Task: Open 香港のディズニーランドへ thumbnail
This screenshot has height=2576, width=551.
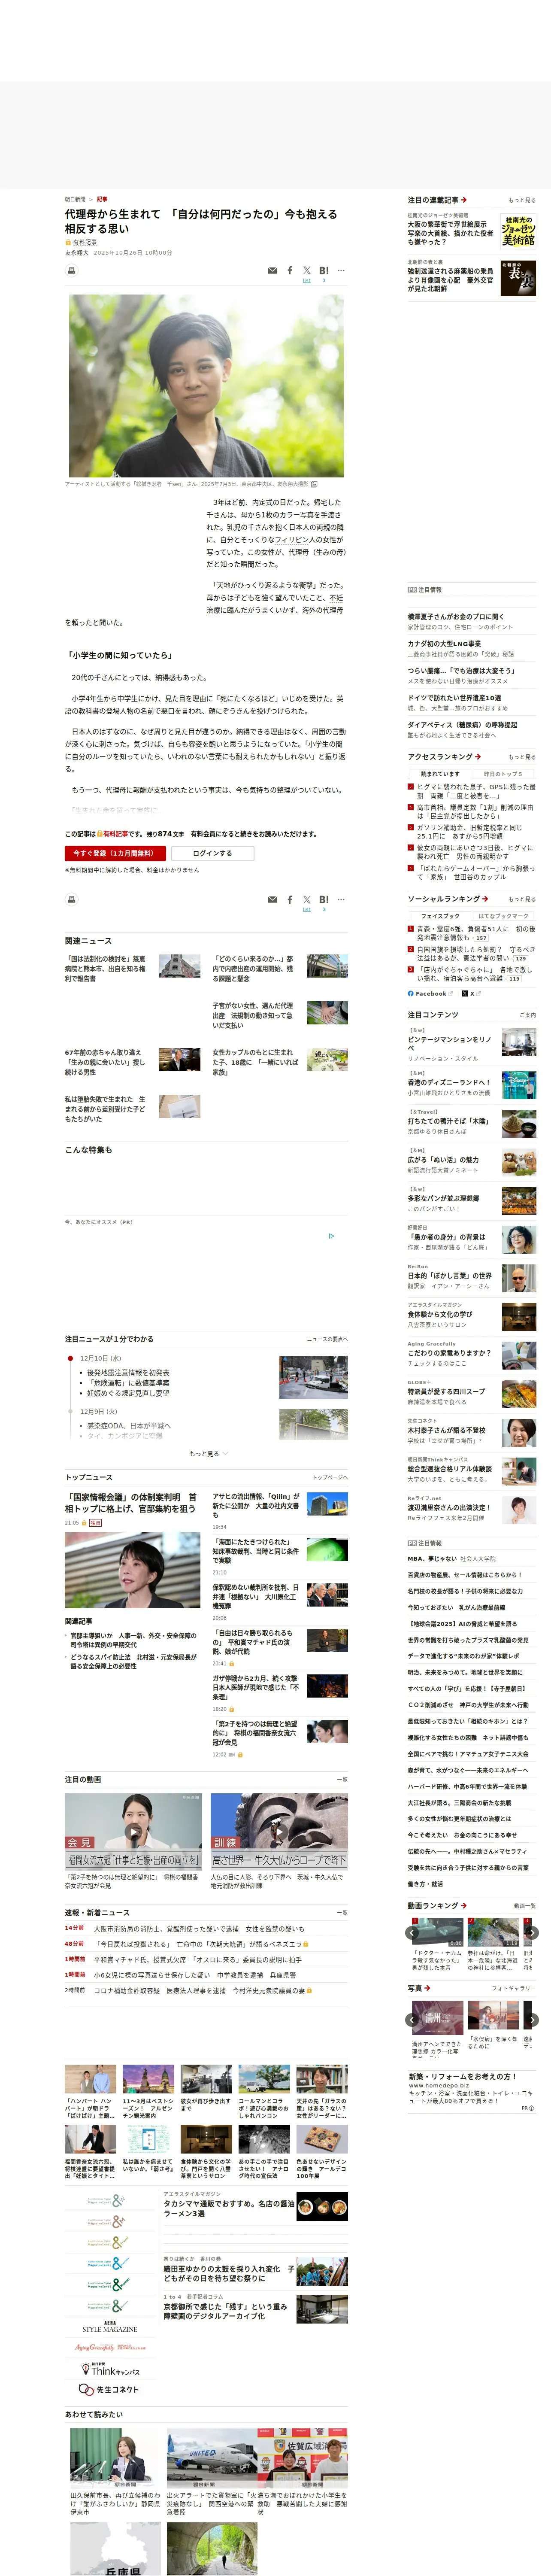Action: pyautogui.click(x=518, y=1085)
